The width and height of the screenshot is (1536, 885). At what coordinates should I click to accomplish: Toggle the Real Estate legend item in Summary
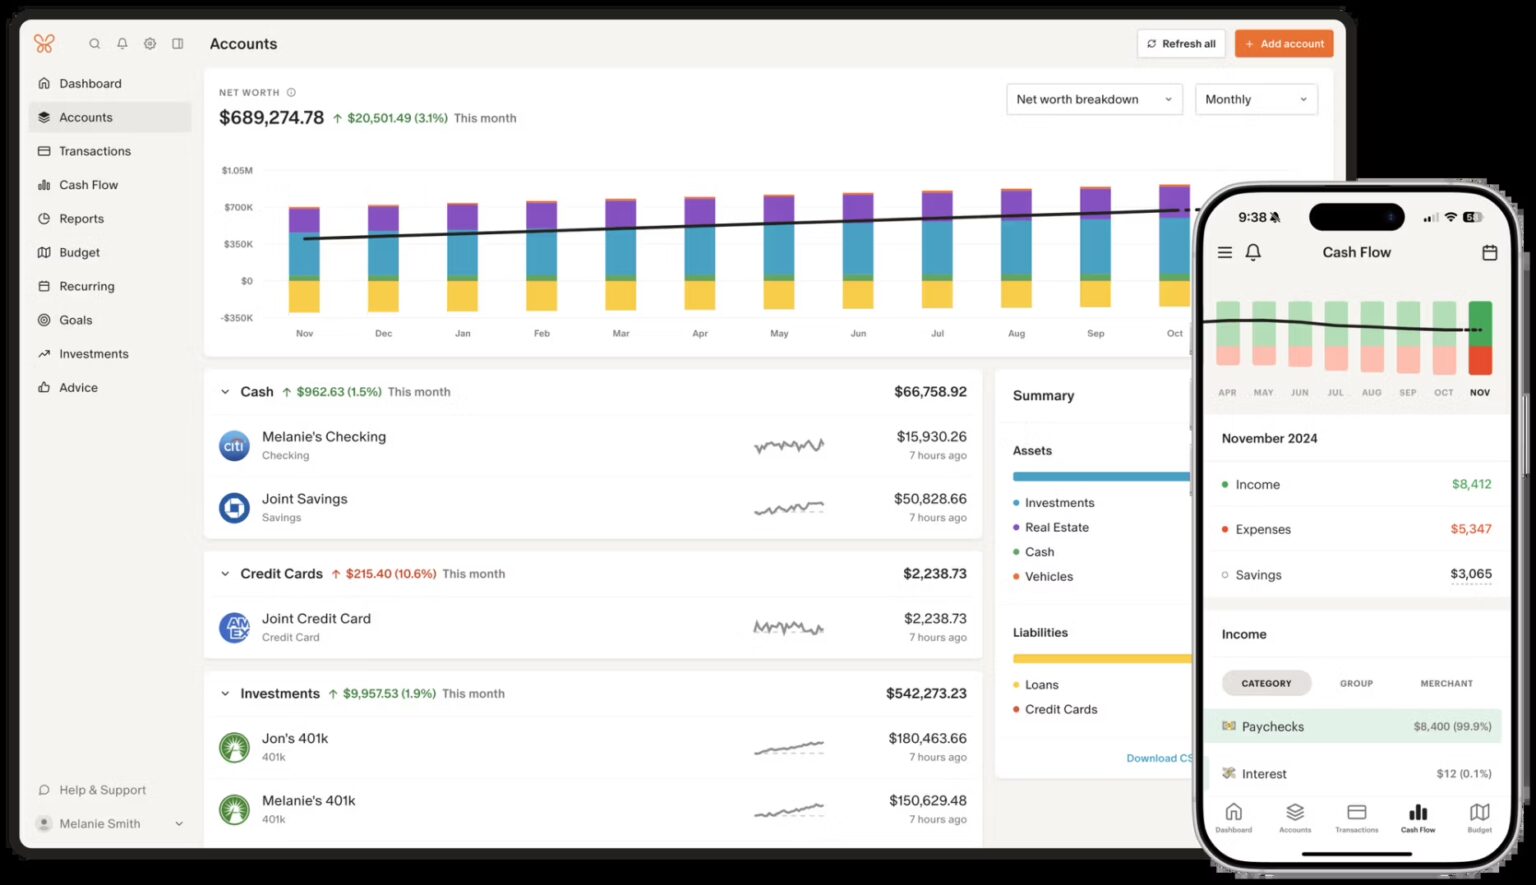1054,527
